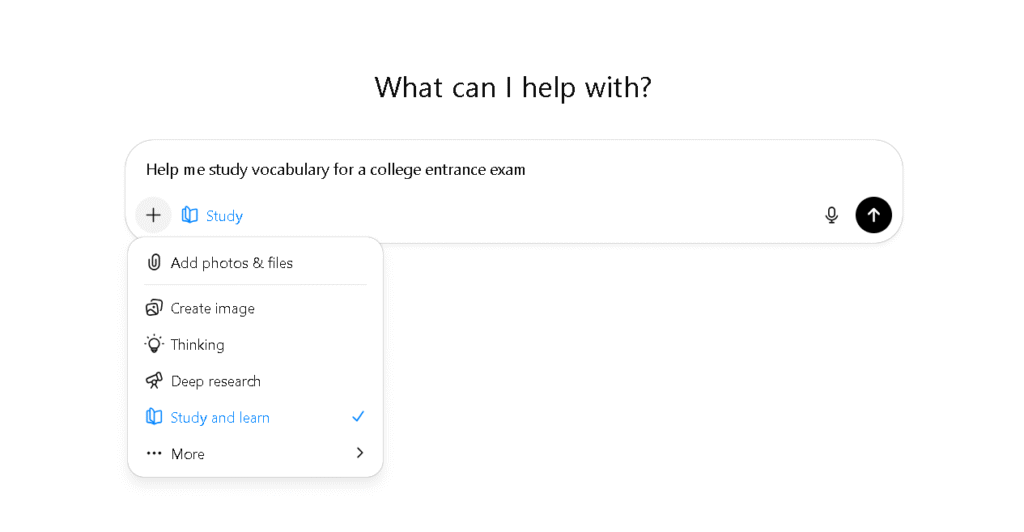Image resolution: width=1024 pixels, height=532 pixels.
Task: Click the plus attachment button
Action: (x=153, y=215)
